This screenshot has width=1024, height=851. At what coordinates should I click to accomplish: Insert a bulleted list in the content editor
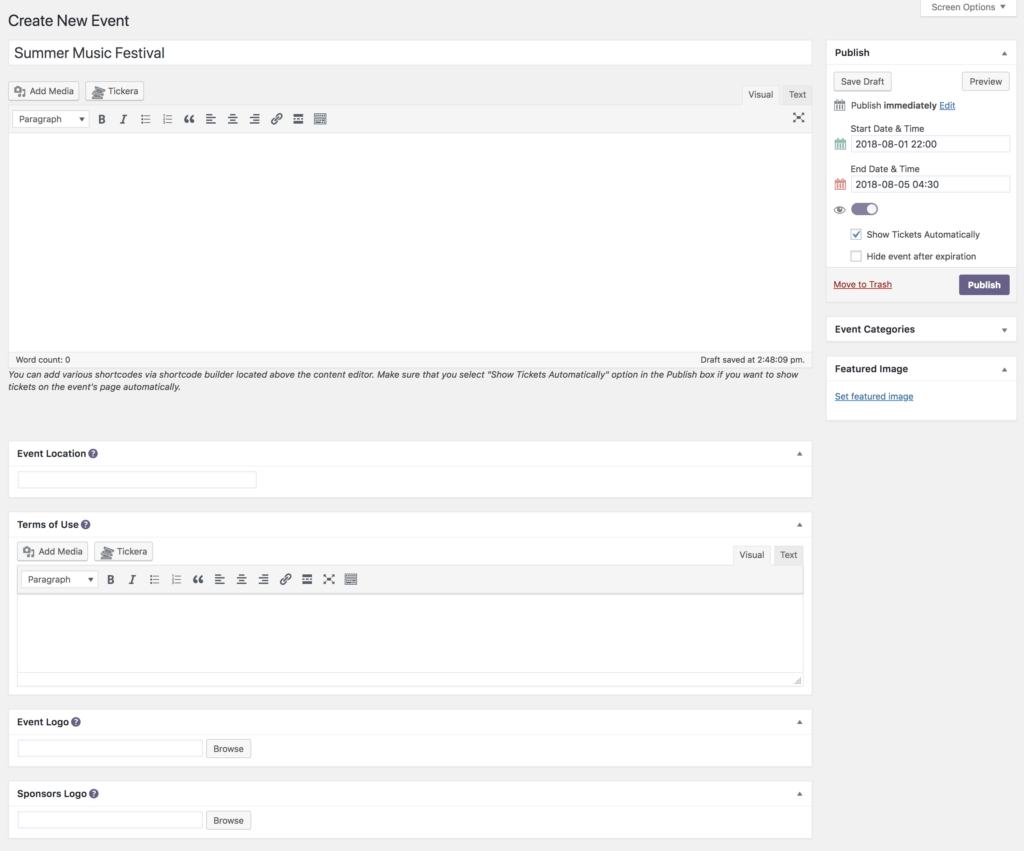(x=145, y=119)
